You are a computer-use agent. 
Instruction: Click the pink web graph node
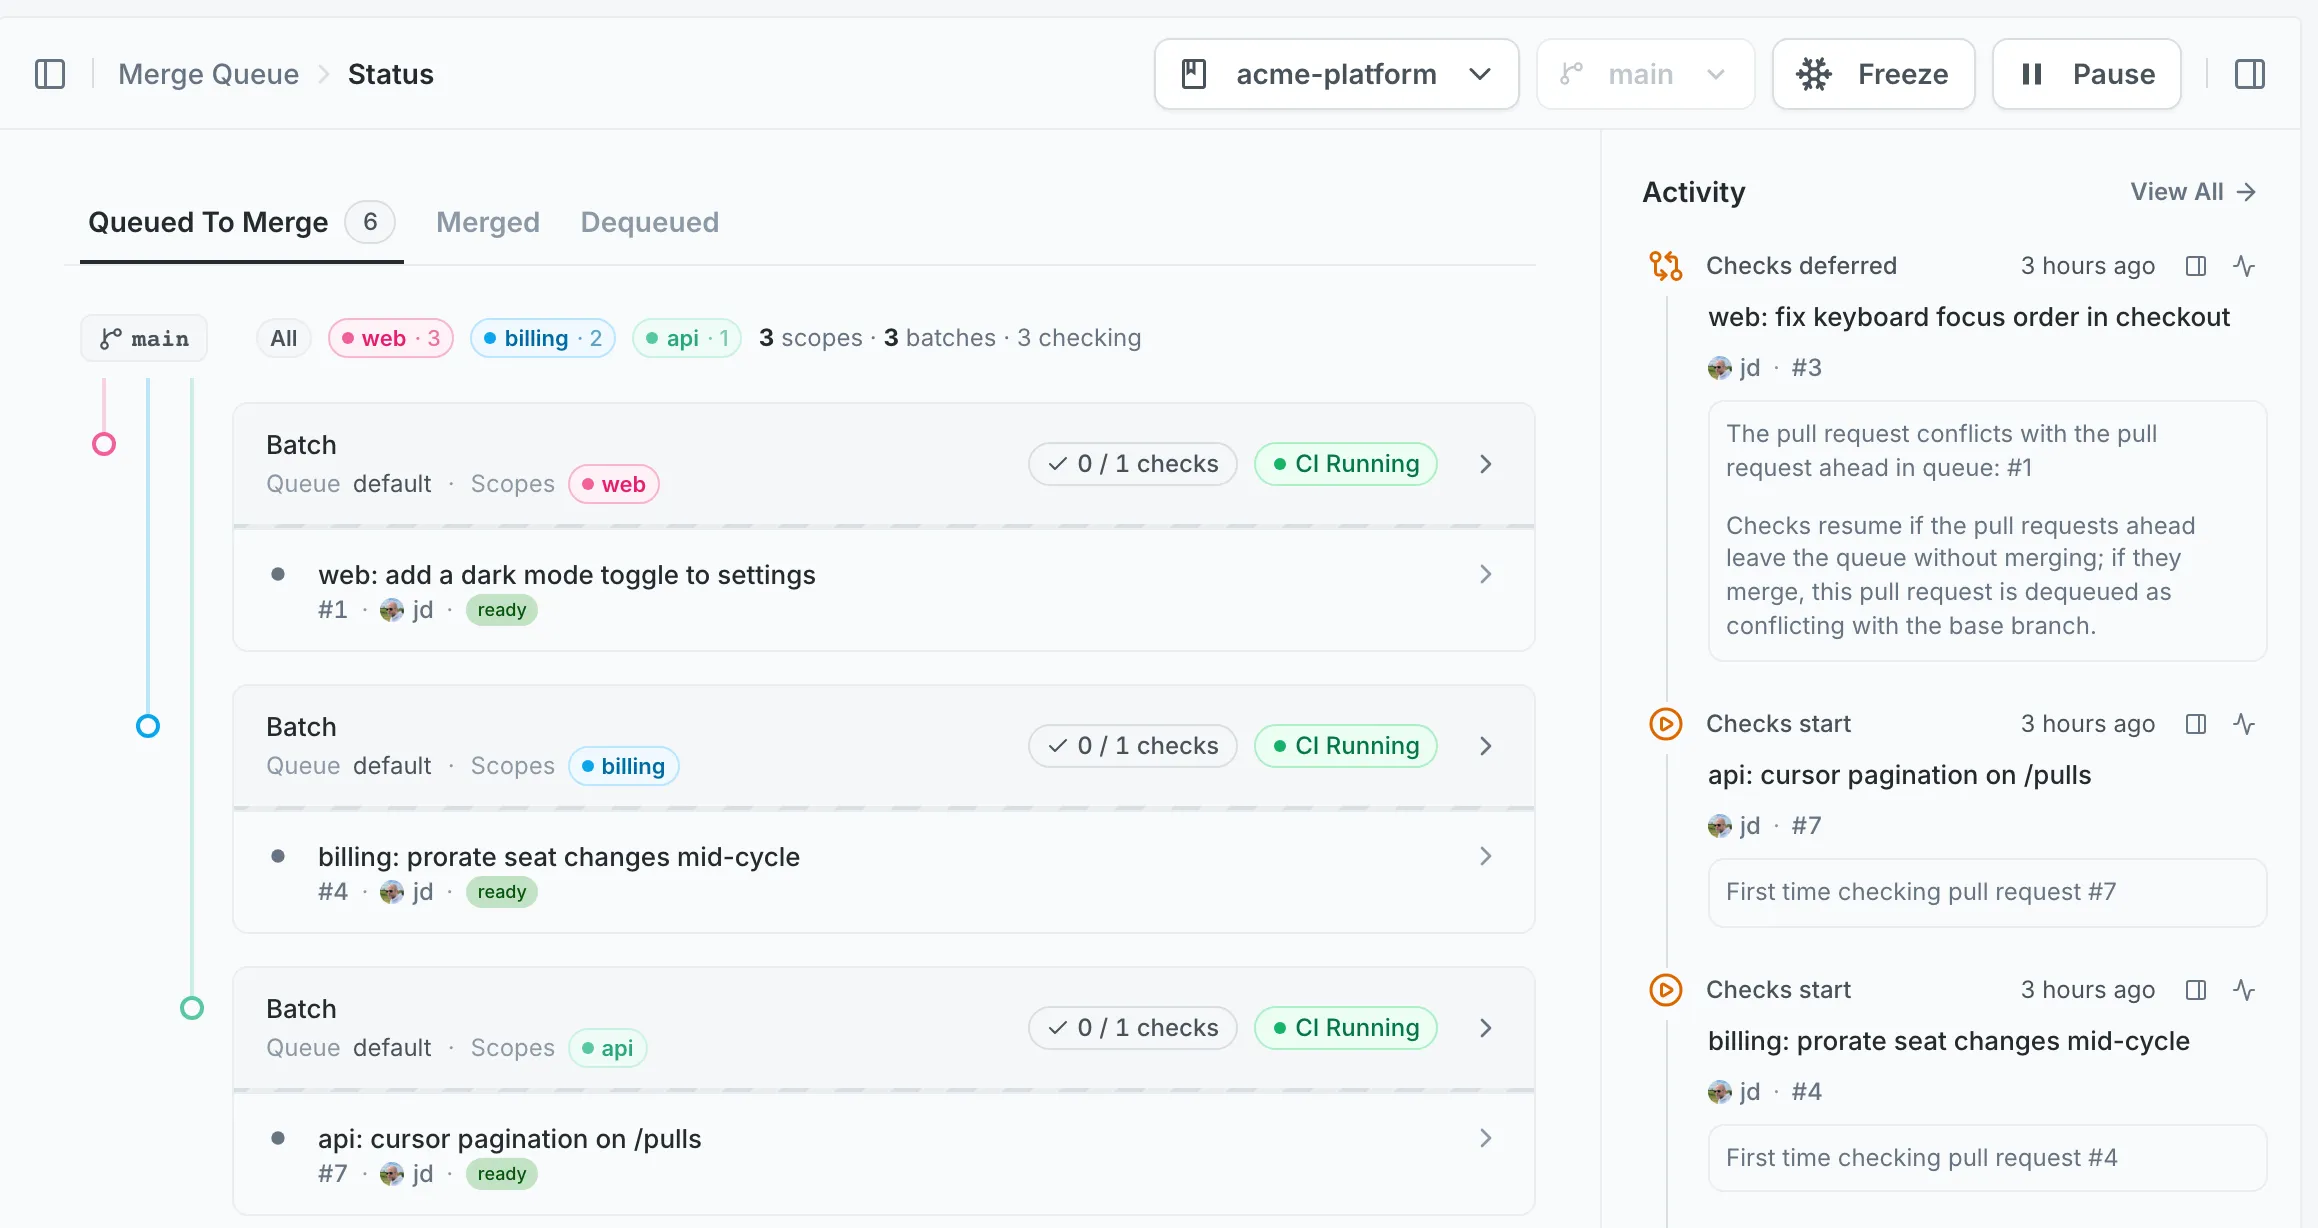point(104,444)
